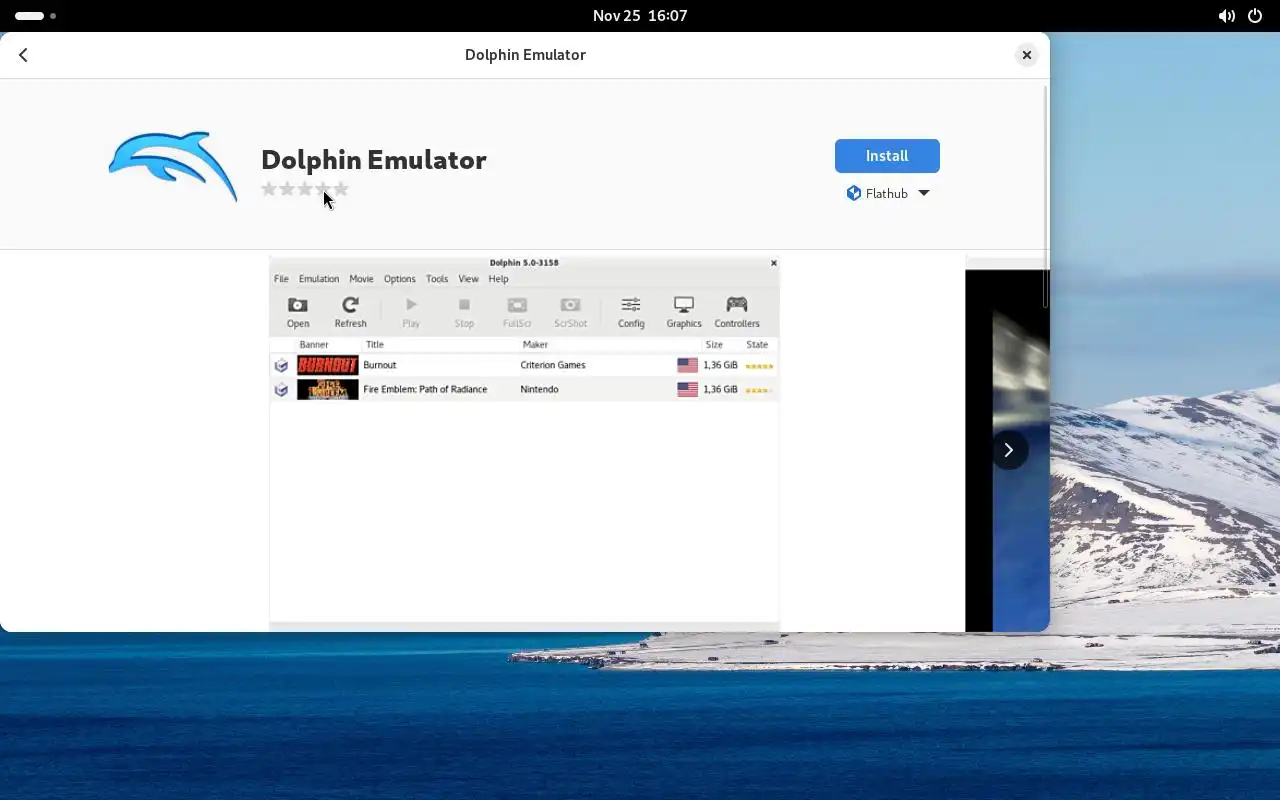This screenshot has width=1280, height=800.
Task: Click the GameCube icon beside Fire Emblem
Action: coord(281,389)
